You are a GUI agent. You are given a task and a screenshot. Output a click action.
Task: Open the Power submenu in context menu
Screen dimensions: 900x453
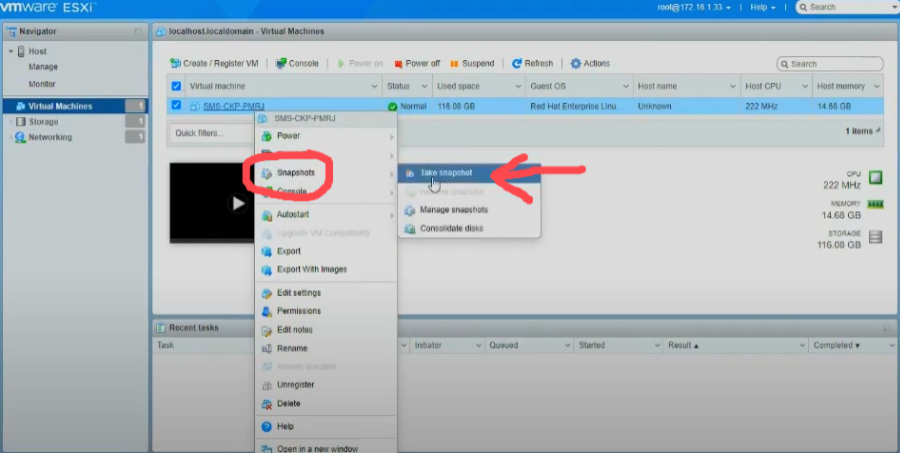pyautogui.click(x=326, y=136)
